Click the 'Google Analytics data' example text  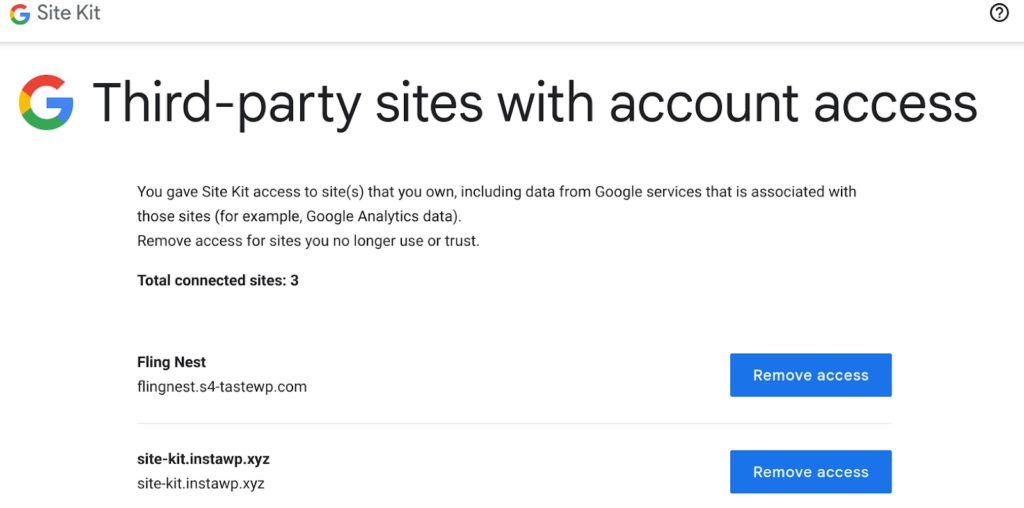tap(383, 216)
